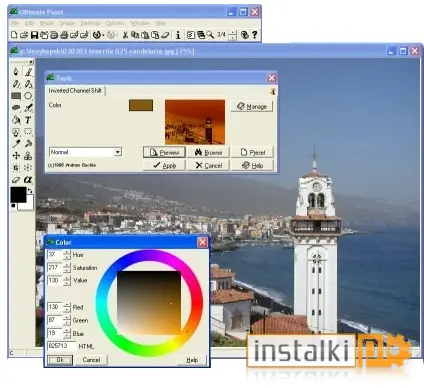Select the Eyedropper color picker tool

[x=16, y=144]
